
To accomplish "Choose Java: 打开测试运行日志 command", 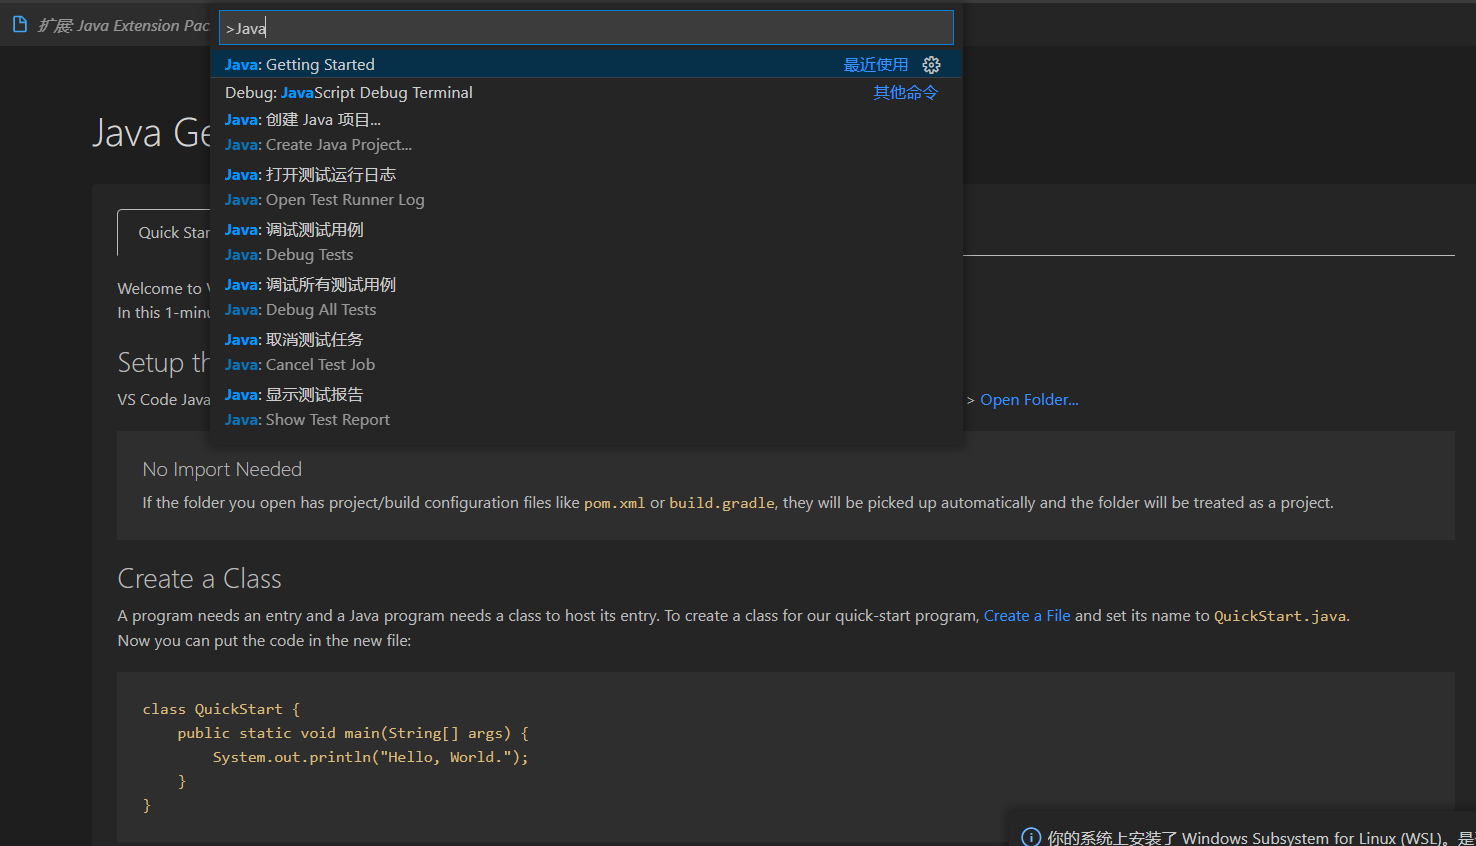I will pyautogui.click(x=586, y=187).
